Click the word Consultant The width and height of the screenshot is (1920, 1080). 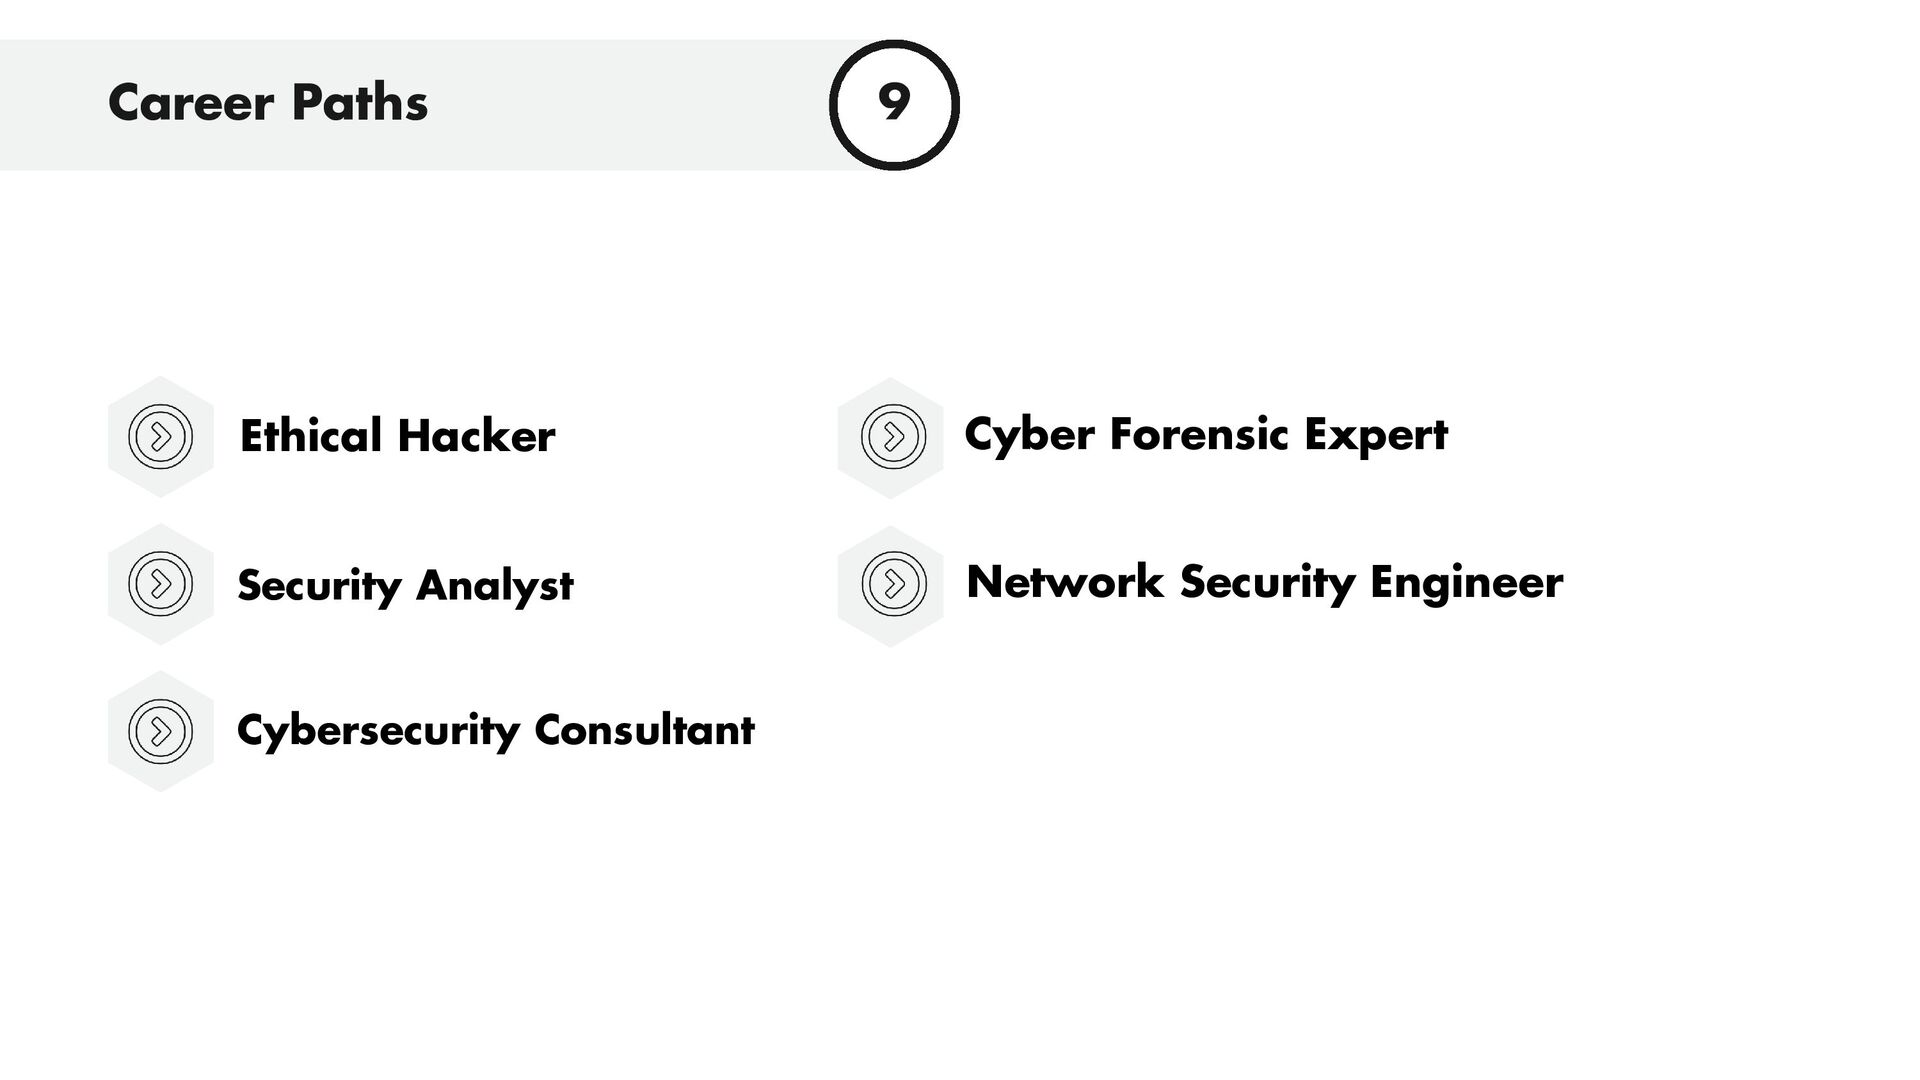[644, 731]
